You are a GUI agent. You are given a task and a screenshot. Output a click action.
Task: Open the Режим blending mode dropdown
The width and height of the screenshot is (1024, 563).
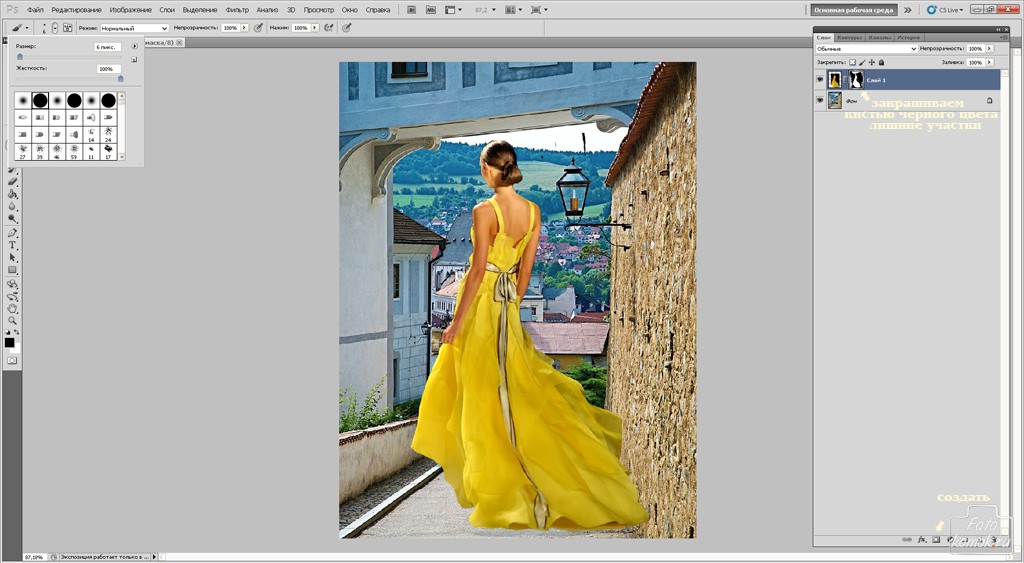[x=134, y=28]
